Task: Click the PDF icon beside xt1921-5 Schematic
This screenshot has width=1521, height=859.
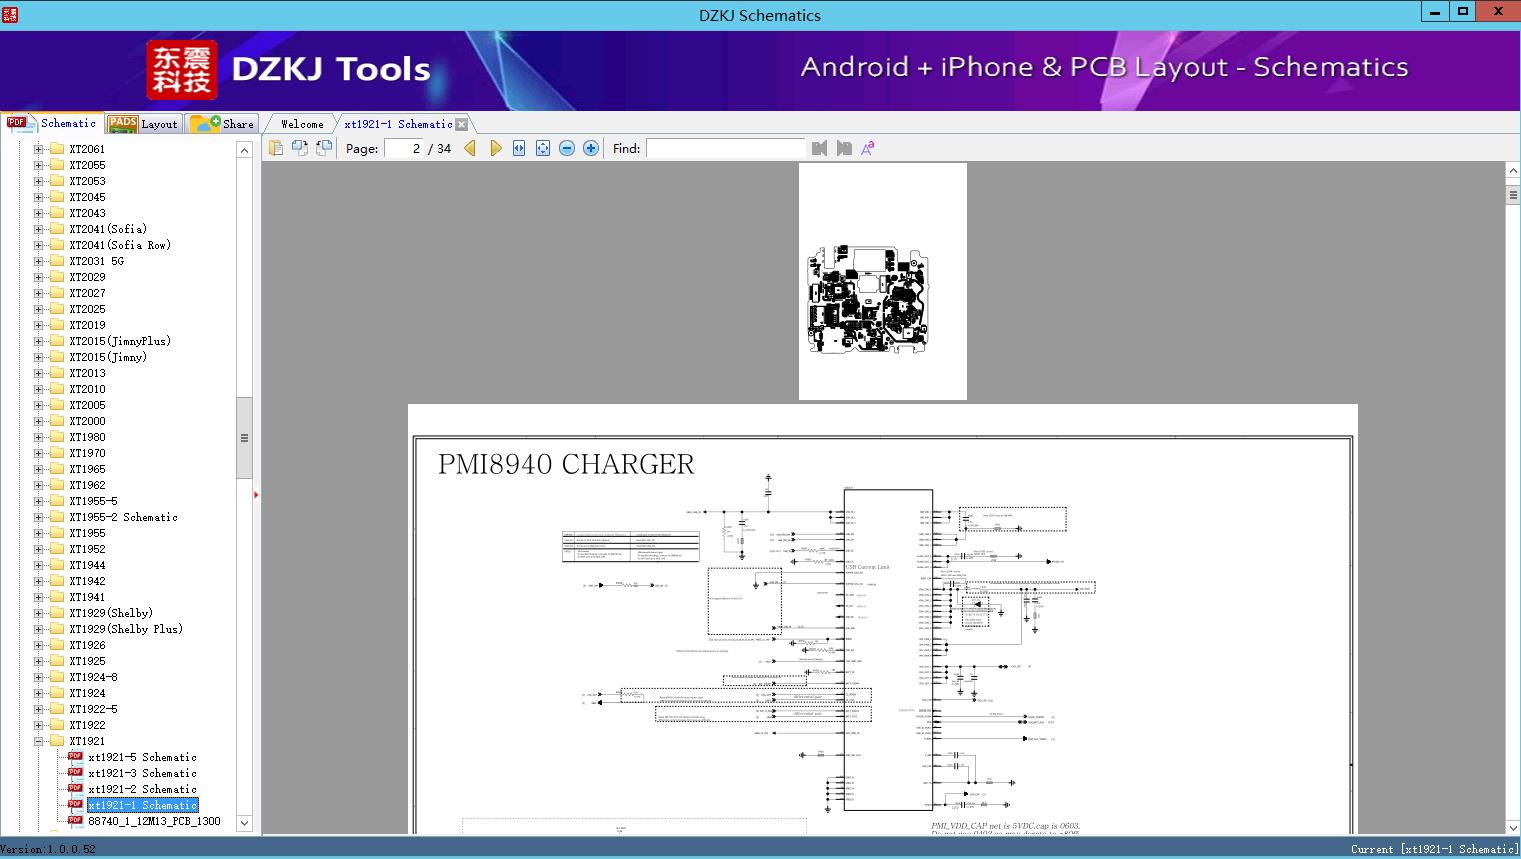Action: coord(75,756)
